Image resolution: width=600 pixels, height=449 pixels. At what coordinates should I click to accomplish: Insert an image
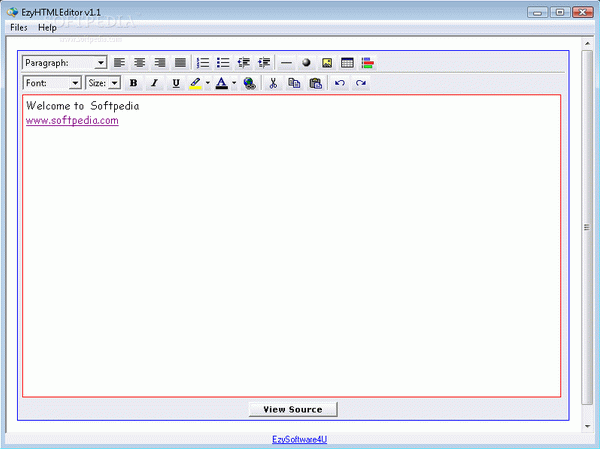point(327,63)
